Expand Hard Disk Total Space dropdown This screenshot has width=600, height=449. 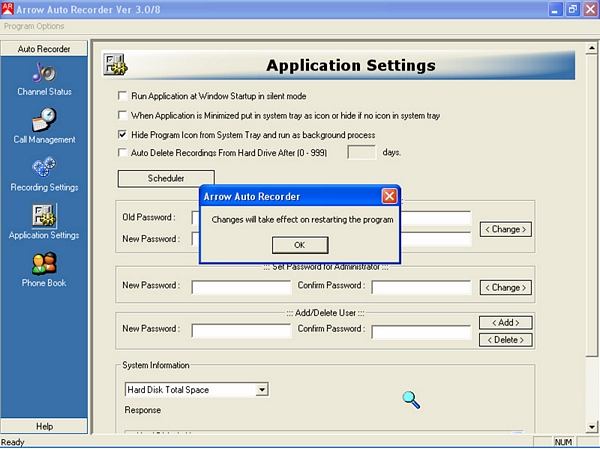click(262, 390)
